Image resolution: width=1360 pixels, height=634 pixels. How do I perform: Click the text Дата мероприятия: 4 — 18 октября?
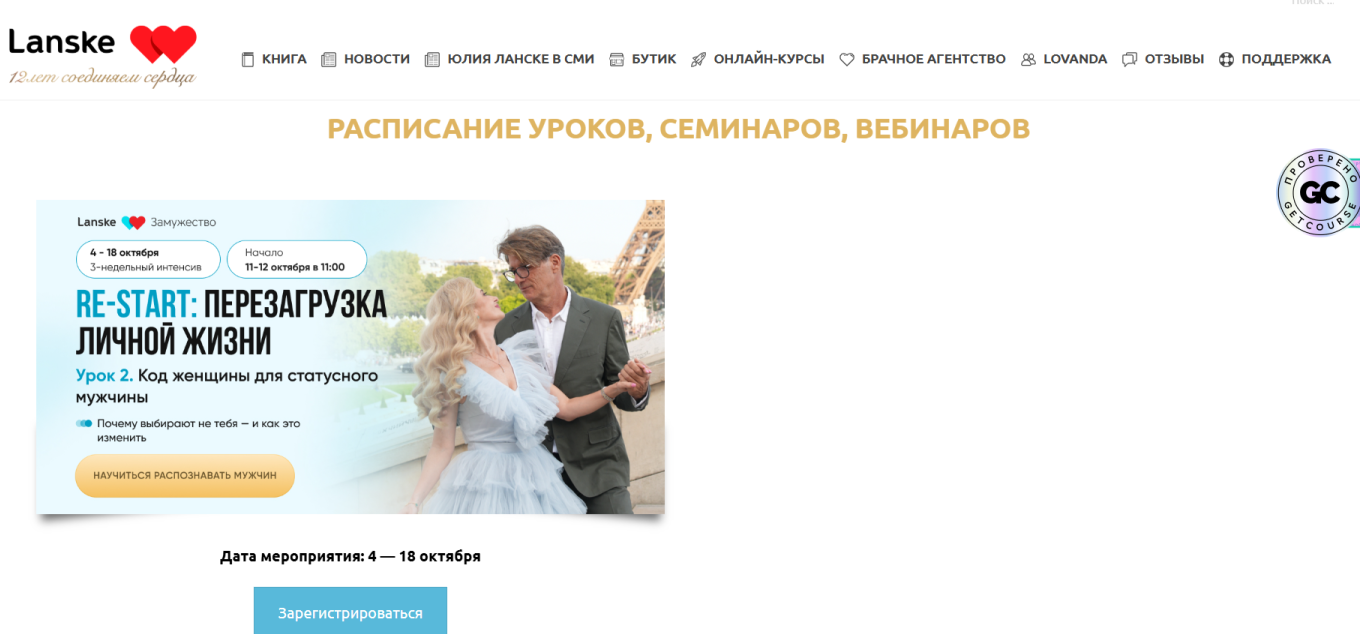(x=350, y=556)
